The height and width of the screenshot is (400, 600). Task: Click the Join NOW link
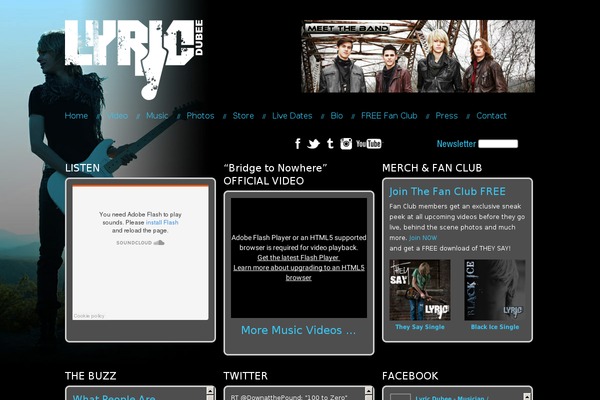(x=423, y=238)
